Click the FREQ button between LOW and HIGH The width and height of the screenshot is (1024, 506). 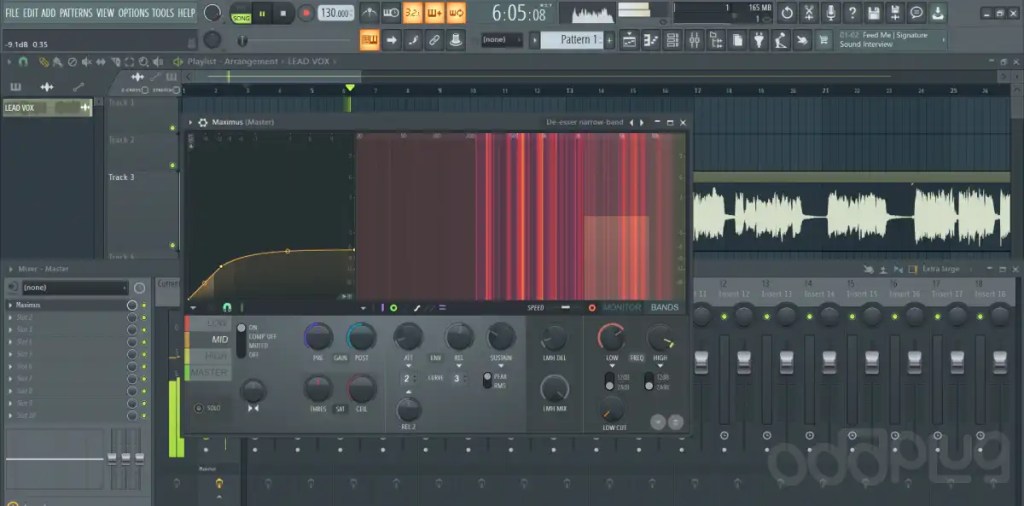[636, 358]
